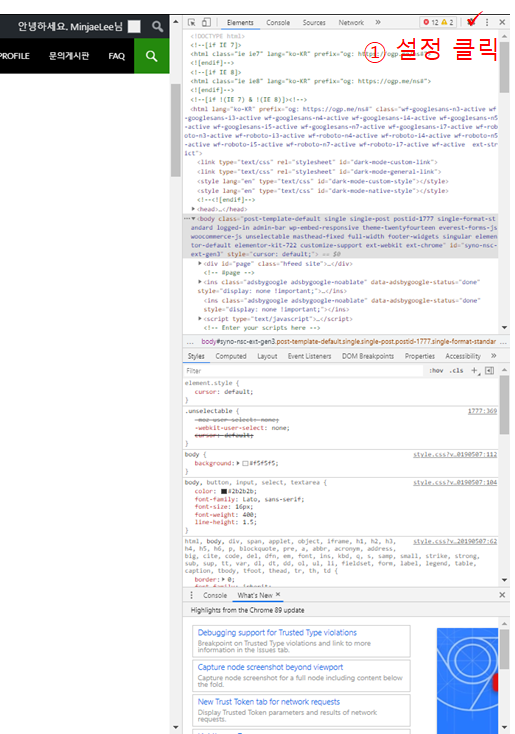Click the styles Filter input field
The width and height of the screenshot is (515, 734).
tap(303, 370)
